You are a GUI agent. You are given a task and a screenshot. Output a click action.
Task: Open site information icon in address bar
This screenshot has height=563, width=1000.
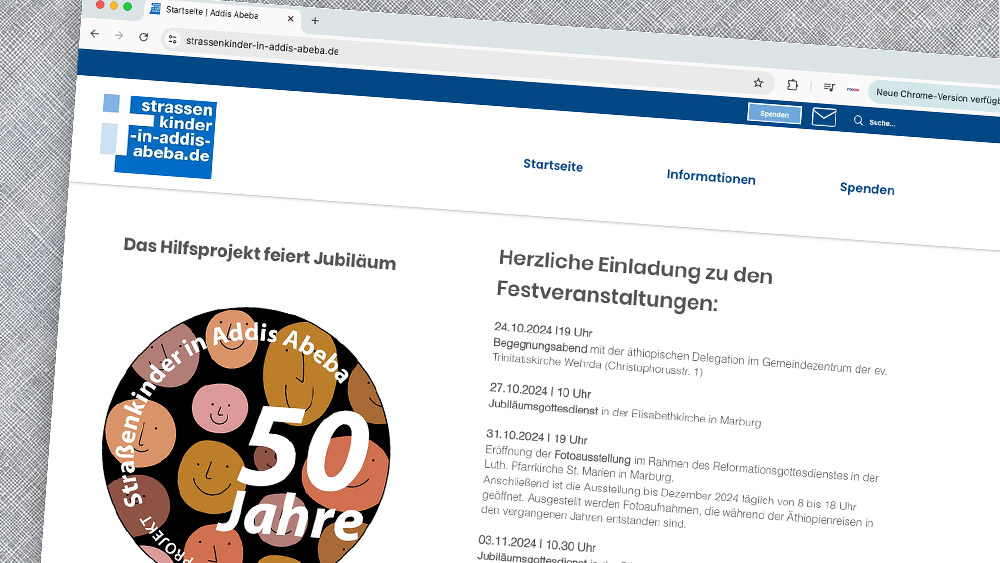coord(172,40)
